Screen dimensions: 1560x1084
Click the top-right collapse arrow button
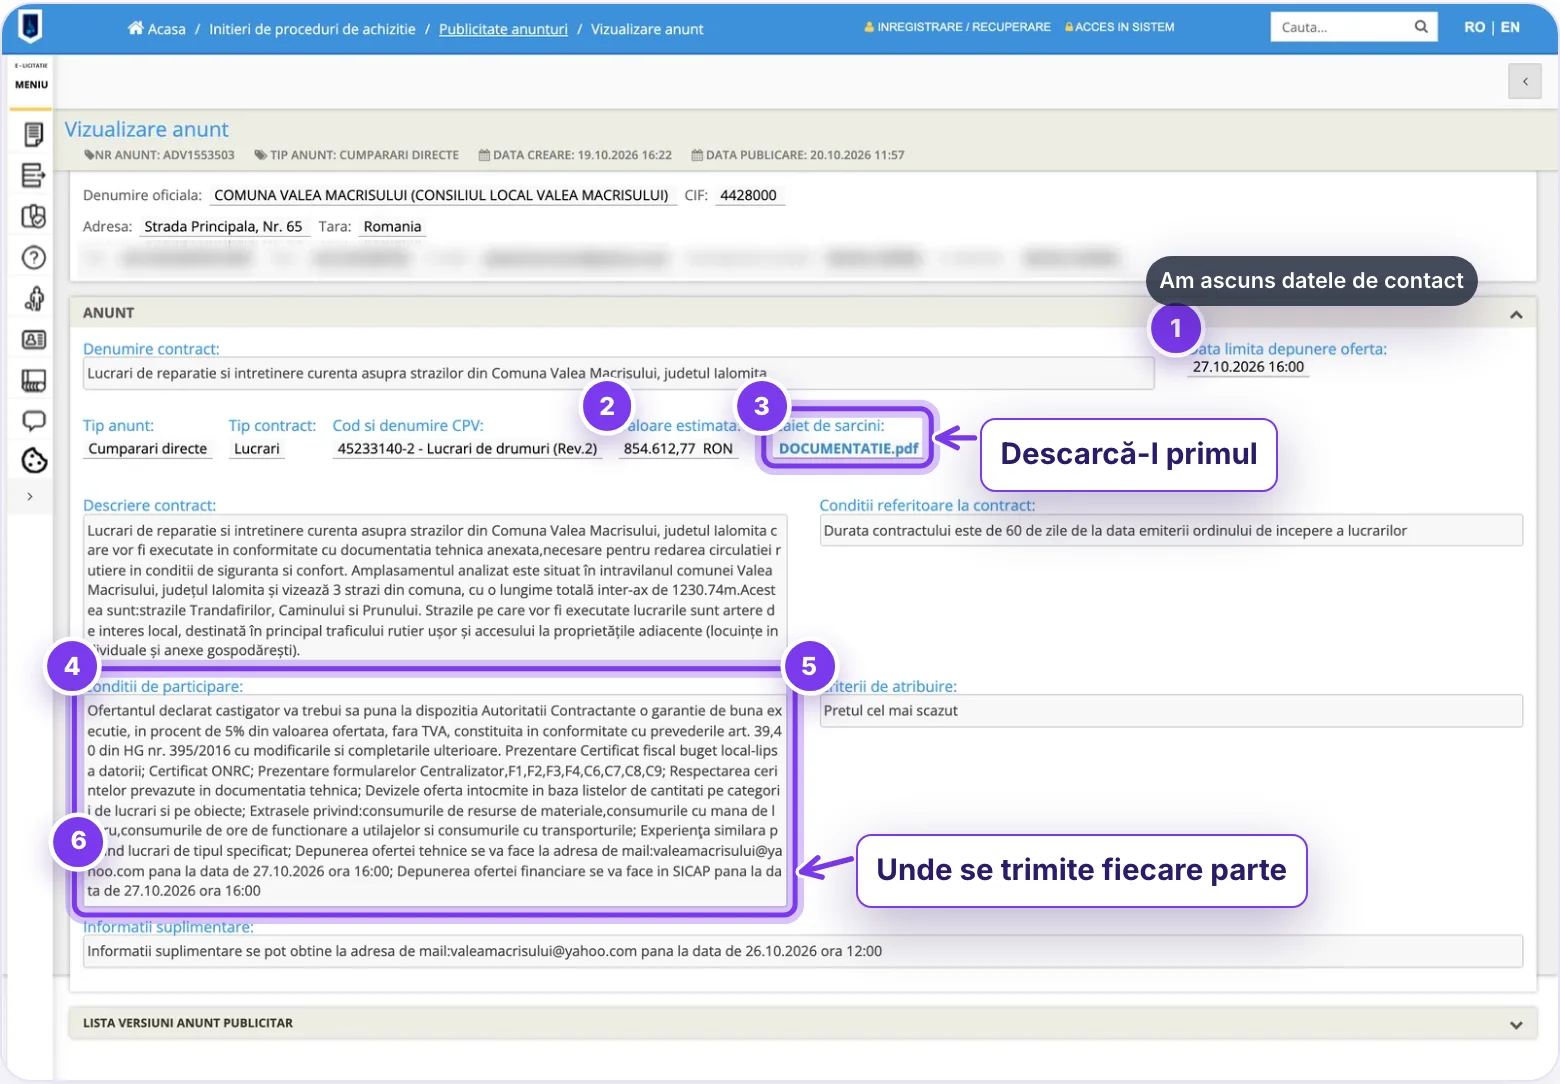[x=1525, y=82]
